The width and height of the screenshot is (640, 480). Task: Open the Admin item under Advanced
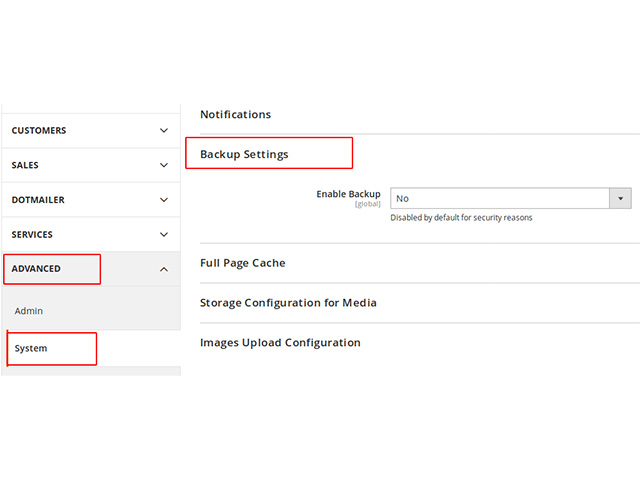click(x=29, y=311)
